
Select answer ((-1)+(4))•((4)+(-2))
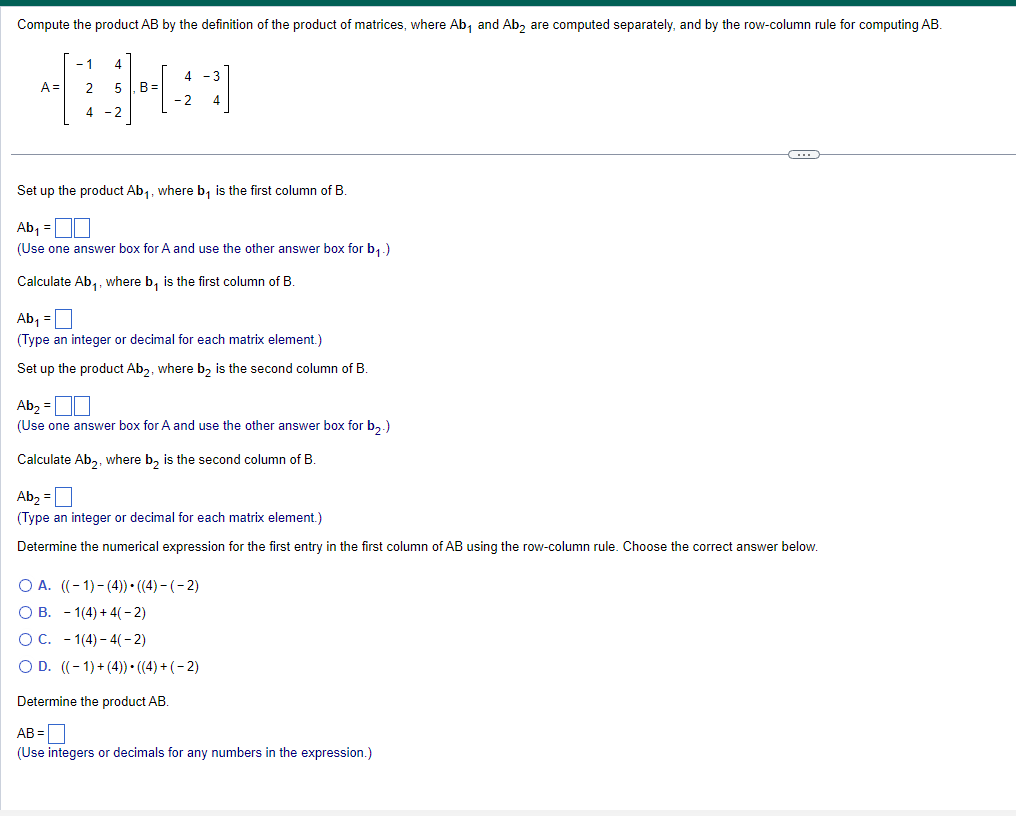[x=25, y=666]
